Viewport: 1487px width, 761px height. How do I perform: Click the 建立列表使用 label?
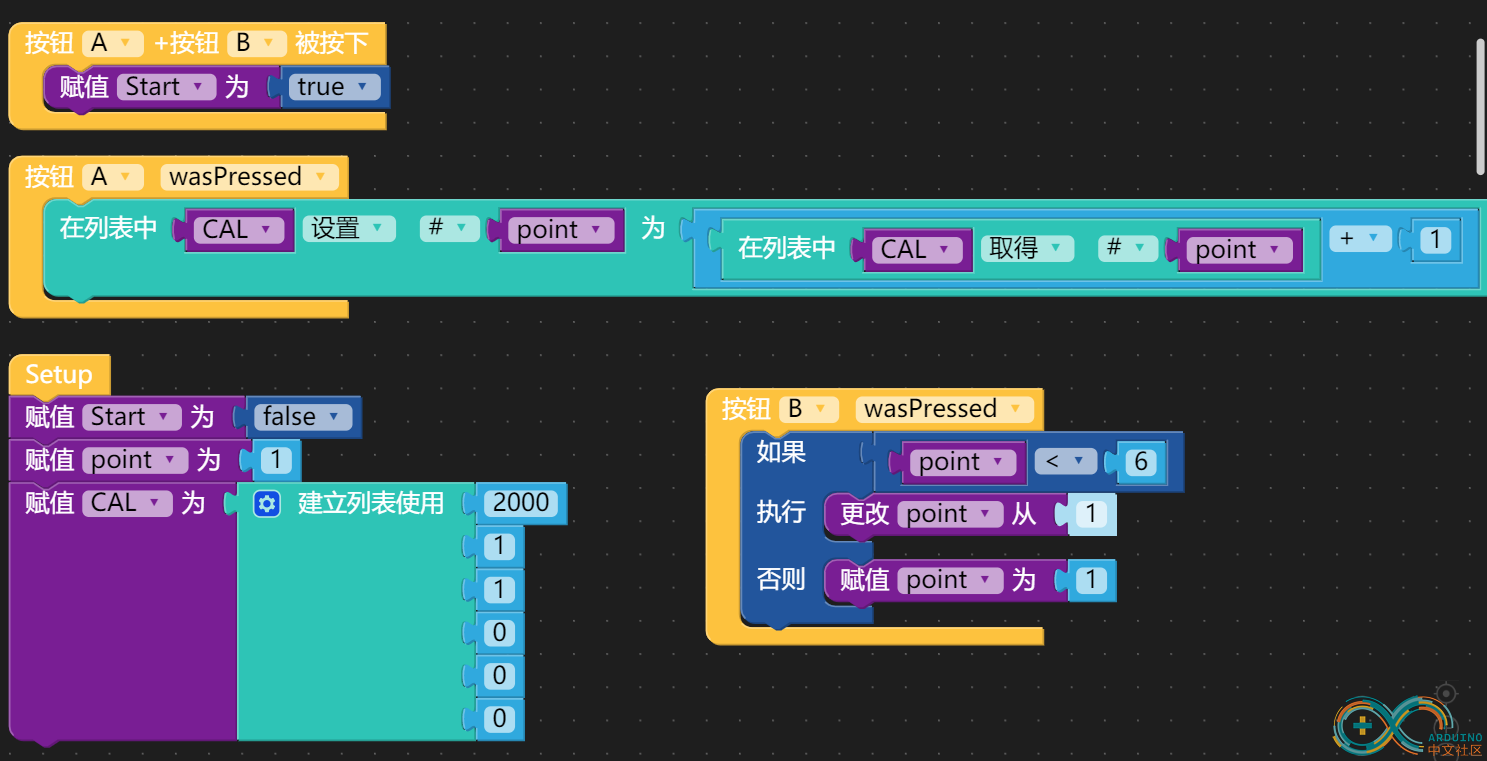tap(371, 503)
